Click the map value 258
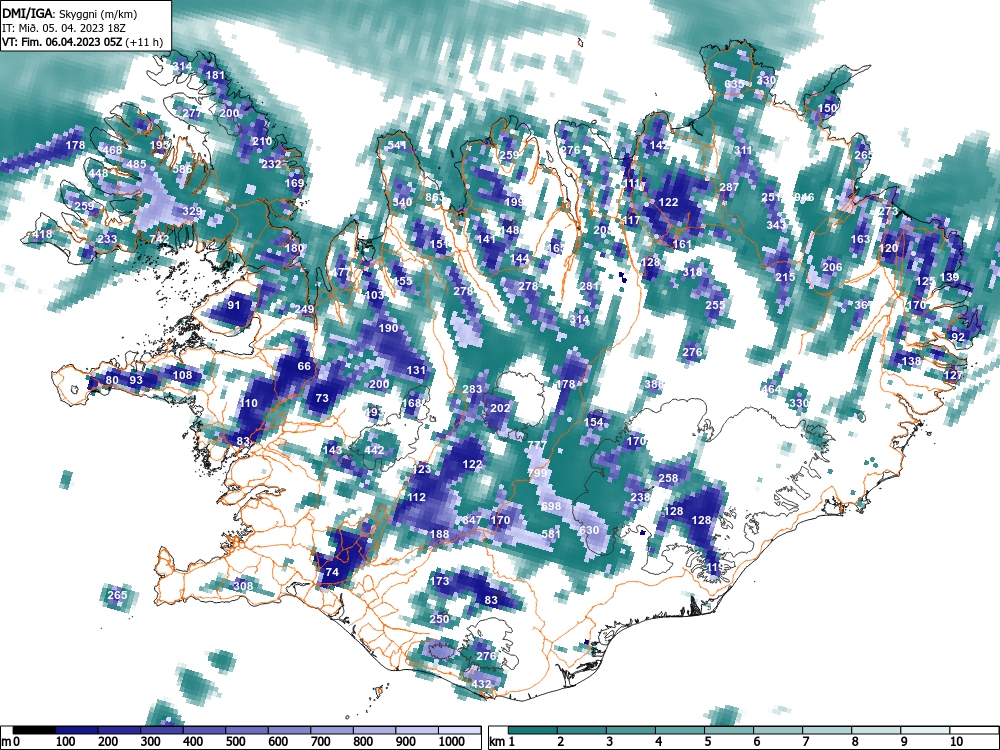 click(668, 478)
